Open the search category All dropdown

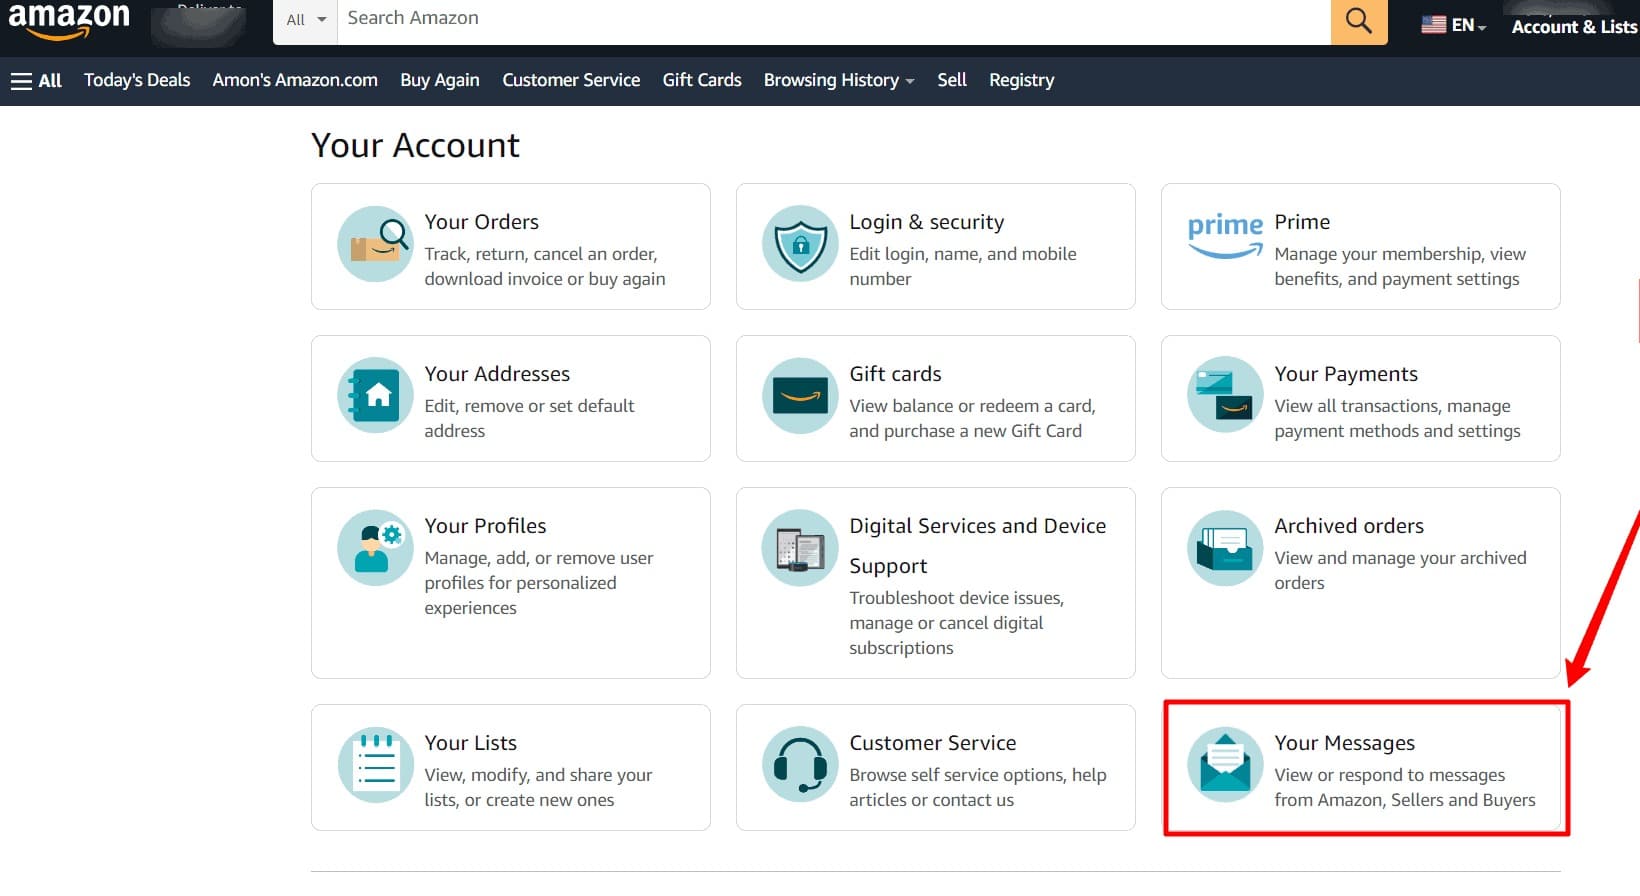305,20
